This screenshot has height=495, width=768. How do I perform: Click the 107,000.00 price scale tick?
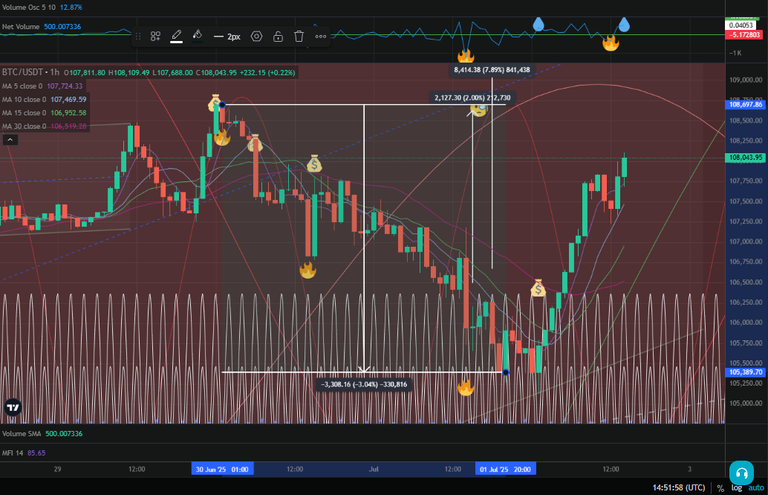(745, 241)
